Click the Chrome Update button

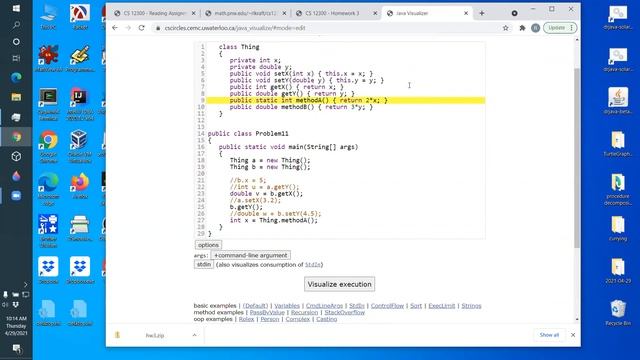point(560,28)
